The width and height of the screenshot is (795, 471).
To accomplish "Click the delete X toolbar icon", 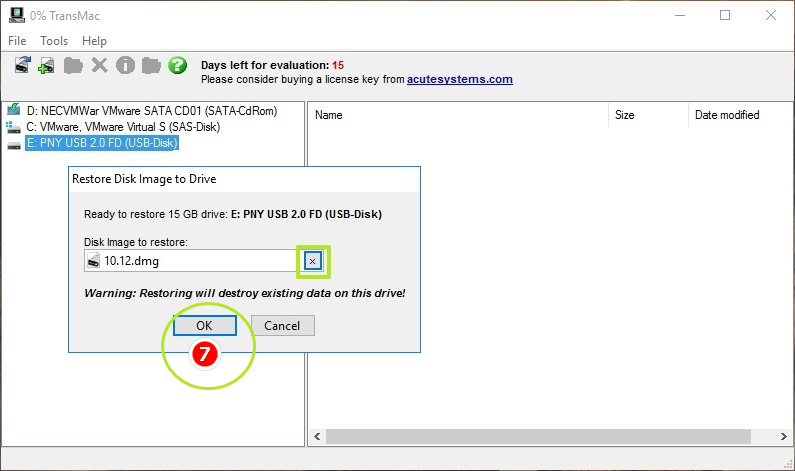I will 100,65.
